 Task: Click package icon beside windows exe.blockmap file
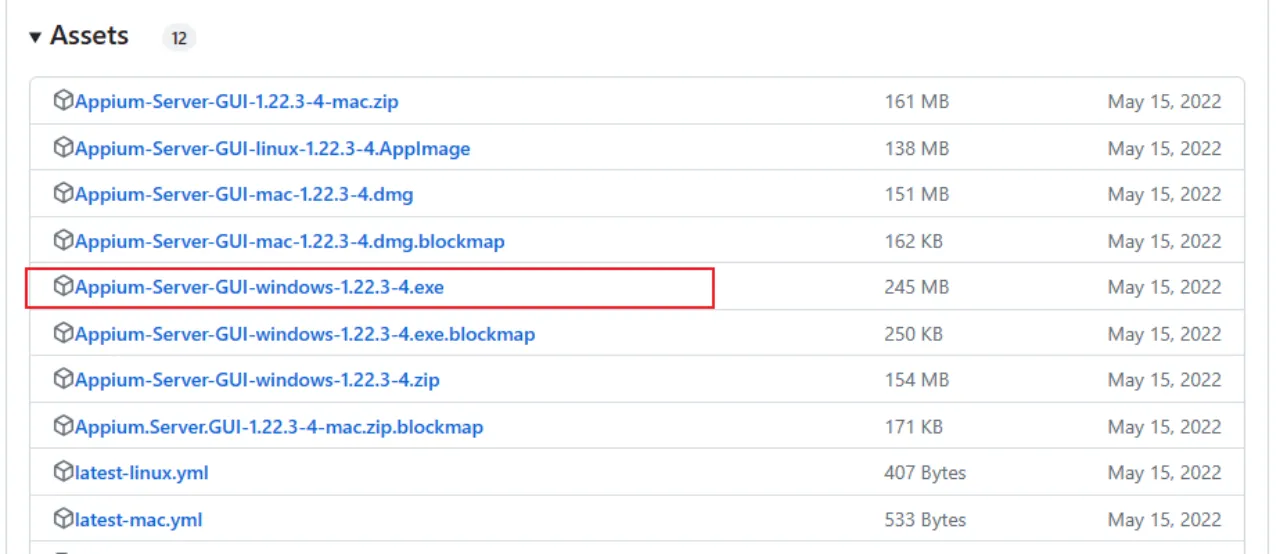63,334
